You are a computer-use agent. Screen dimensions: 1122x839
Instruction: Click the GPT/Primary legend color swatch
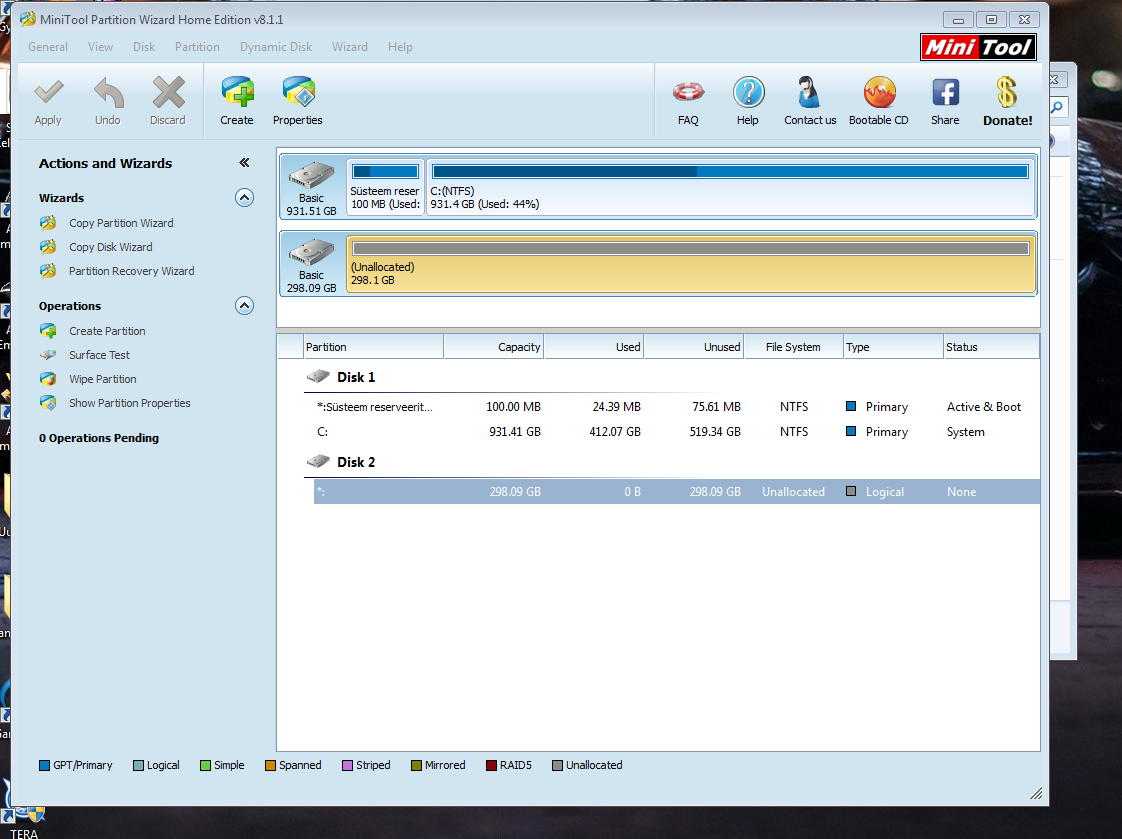coord(44,765)
